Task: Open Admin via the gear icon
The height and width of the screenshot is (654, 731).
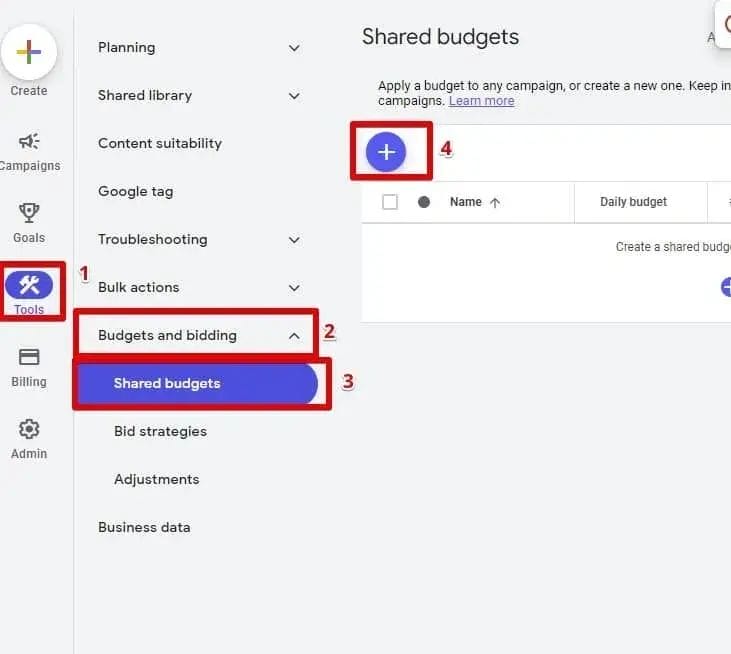Action: pyautogui.click(x=29, y=429)
